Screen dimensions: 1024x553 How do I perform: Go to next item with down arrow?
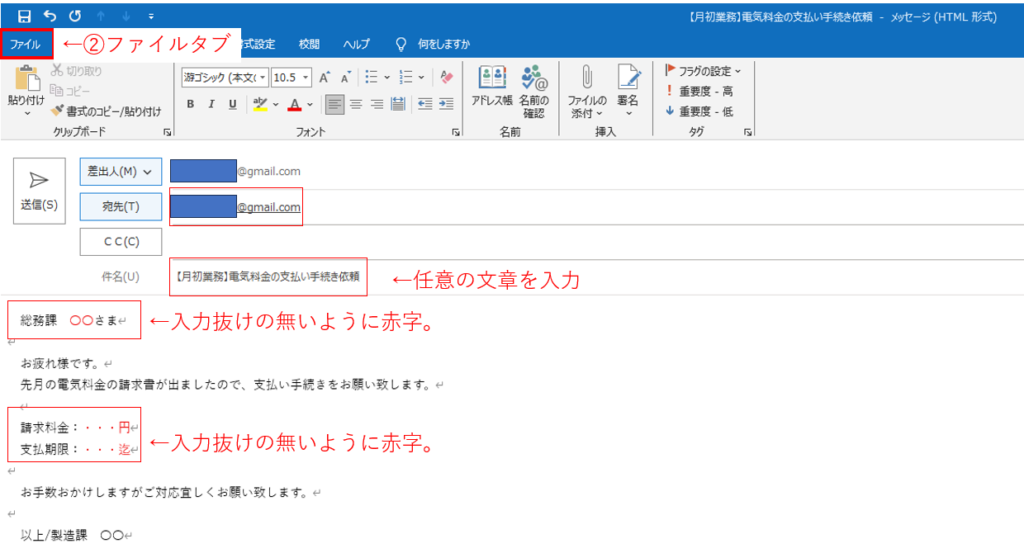tap(126, 16)
